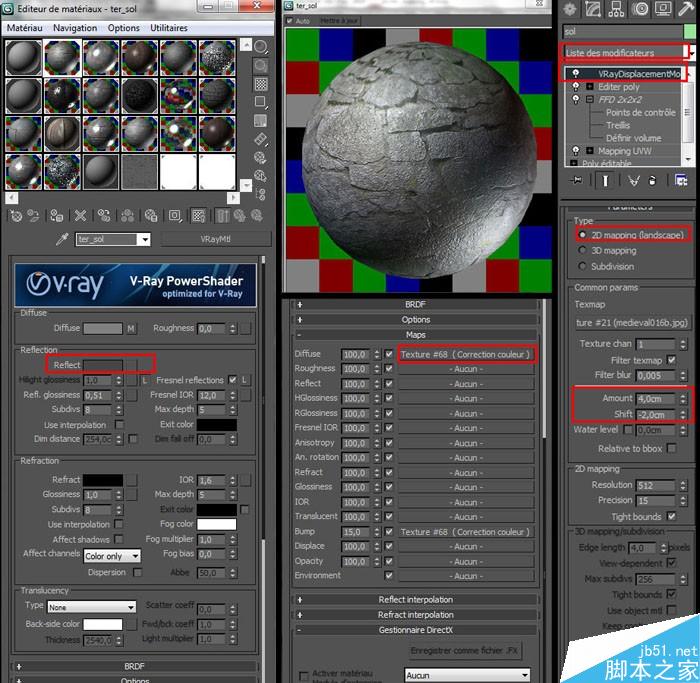Toggle the Dispersion checkbox
This screenshot has height=683, width=700.
(x=138, y=572)
